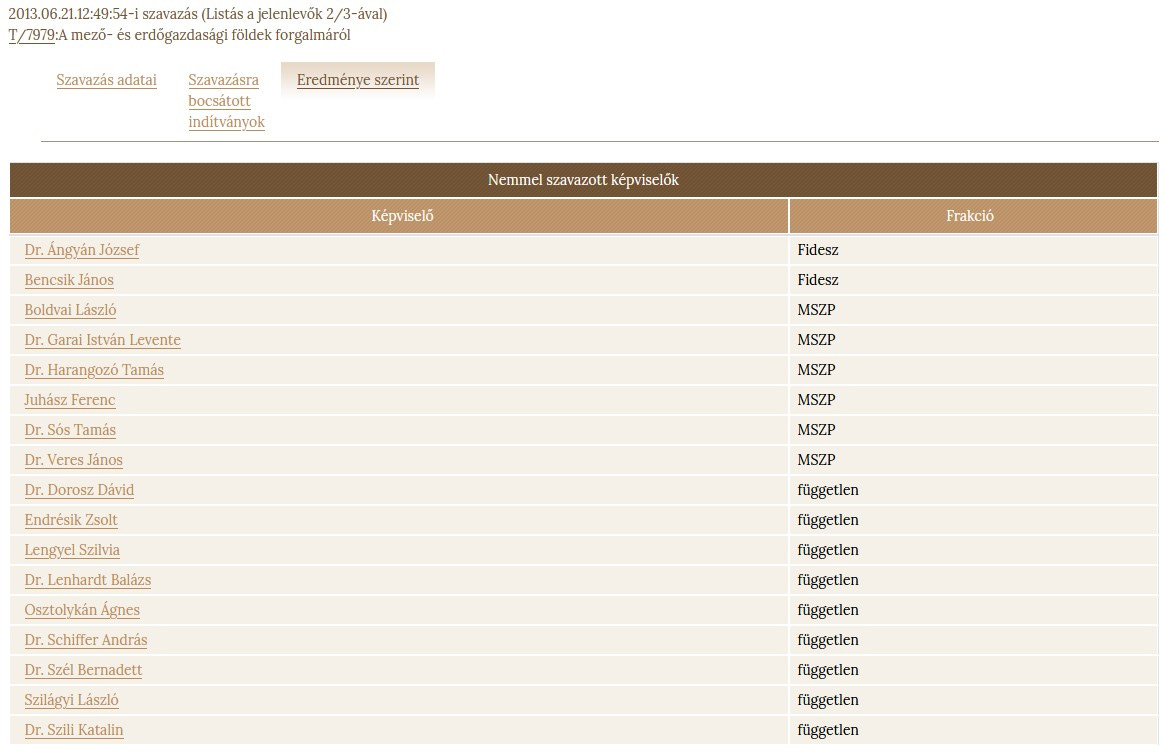Image resolution: width=1166 pixels, height=753 pixels.
Task: Follow the Lengyel Szilvia link
Action: click(72, 550)
